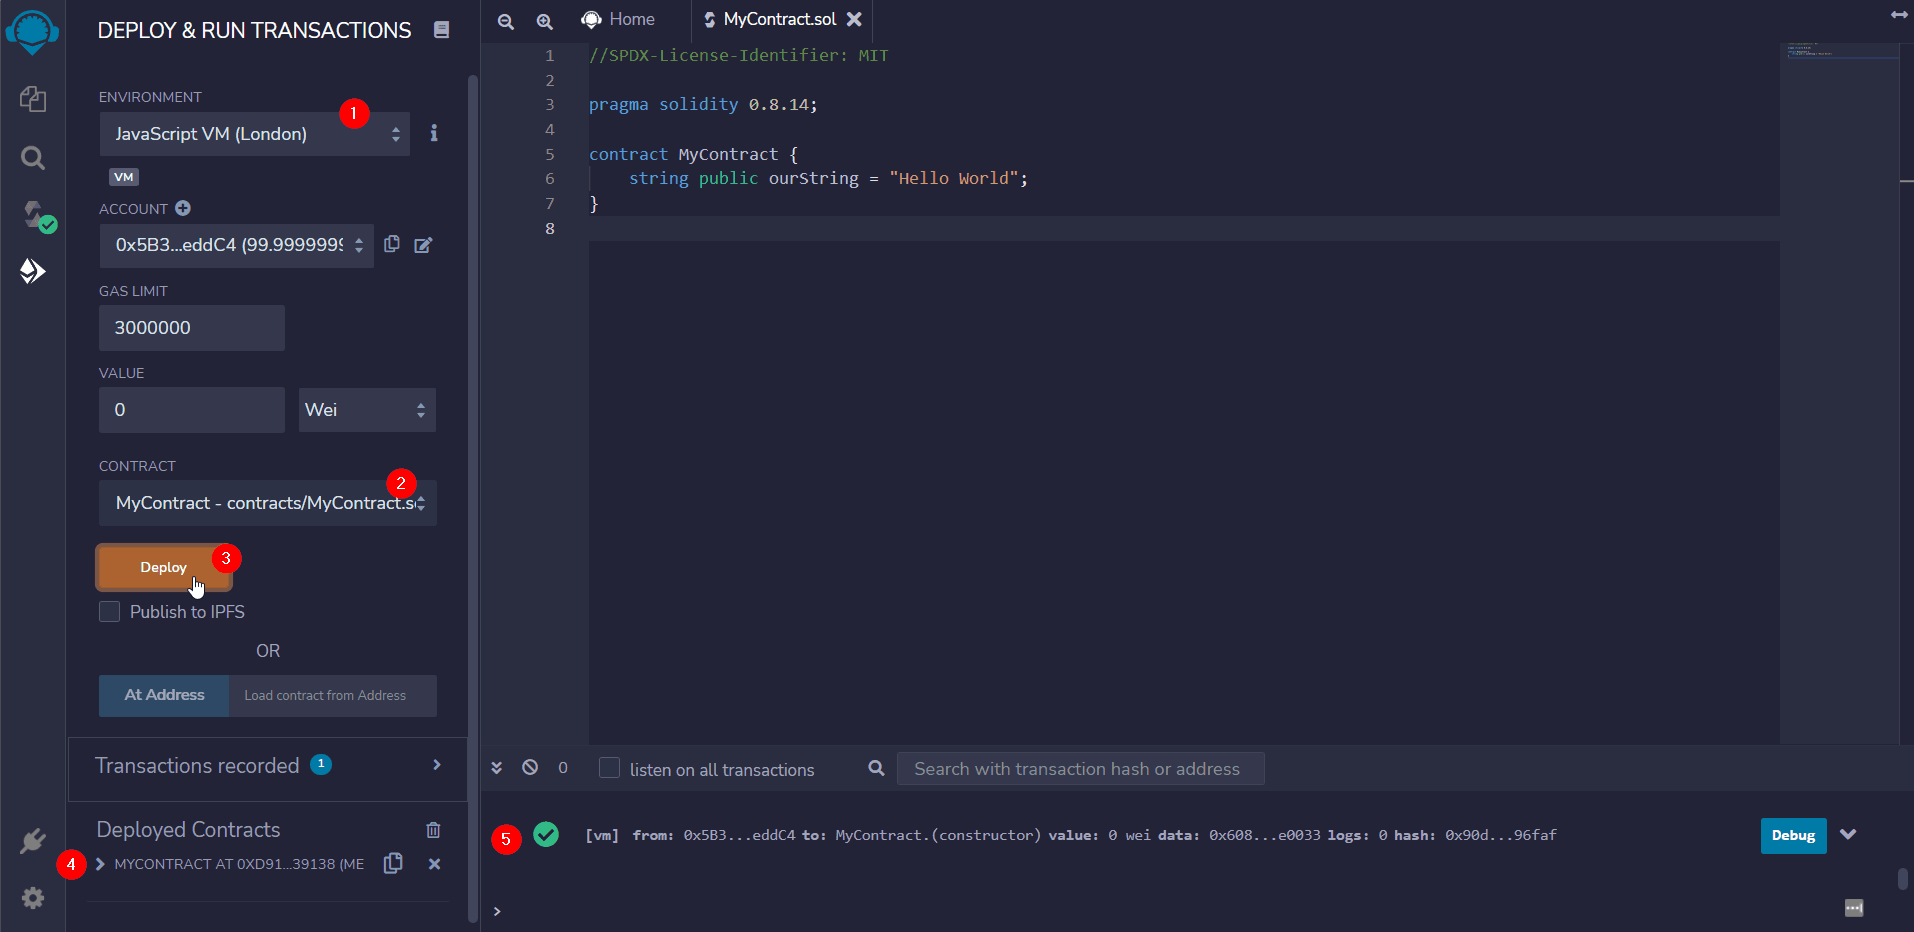The image size is (1914, 932).
Task: Click the terminal command prompt arrow
Action: tap(497, 911)
